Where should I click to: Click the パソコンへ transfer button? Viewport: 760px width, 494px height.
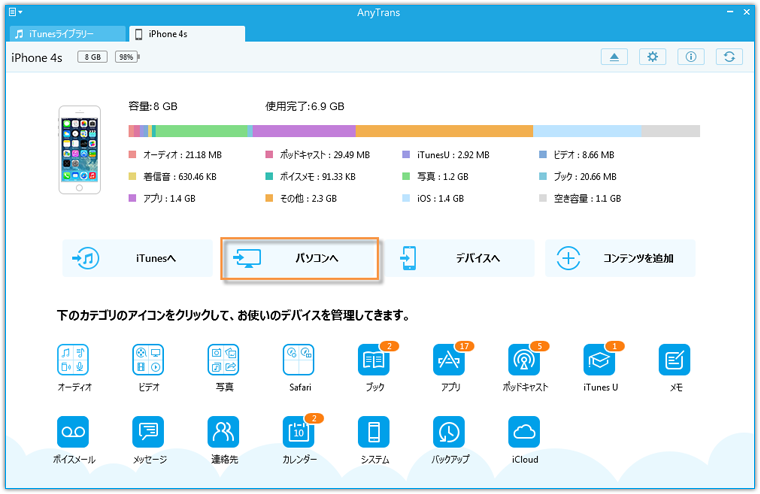[x=300, y=258]
